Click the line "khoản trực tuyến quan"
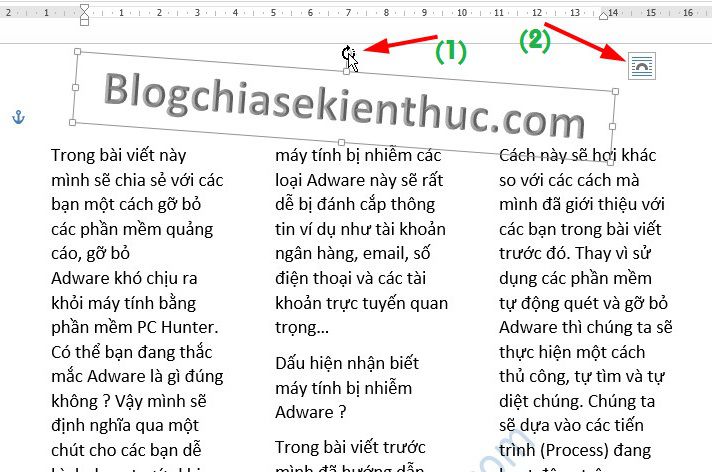Screen dimensions: 712x472 click(361, 303)
